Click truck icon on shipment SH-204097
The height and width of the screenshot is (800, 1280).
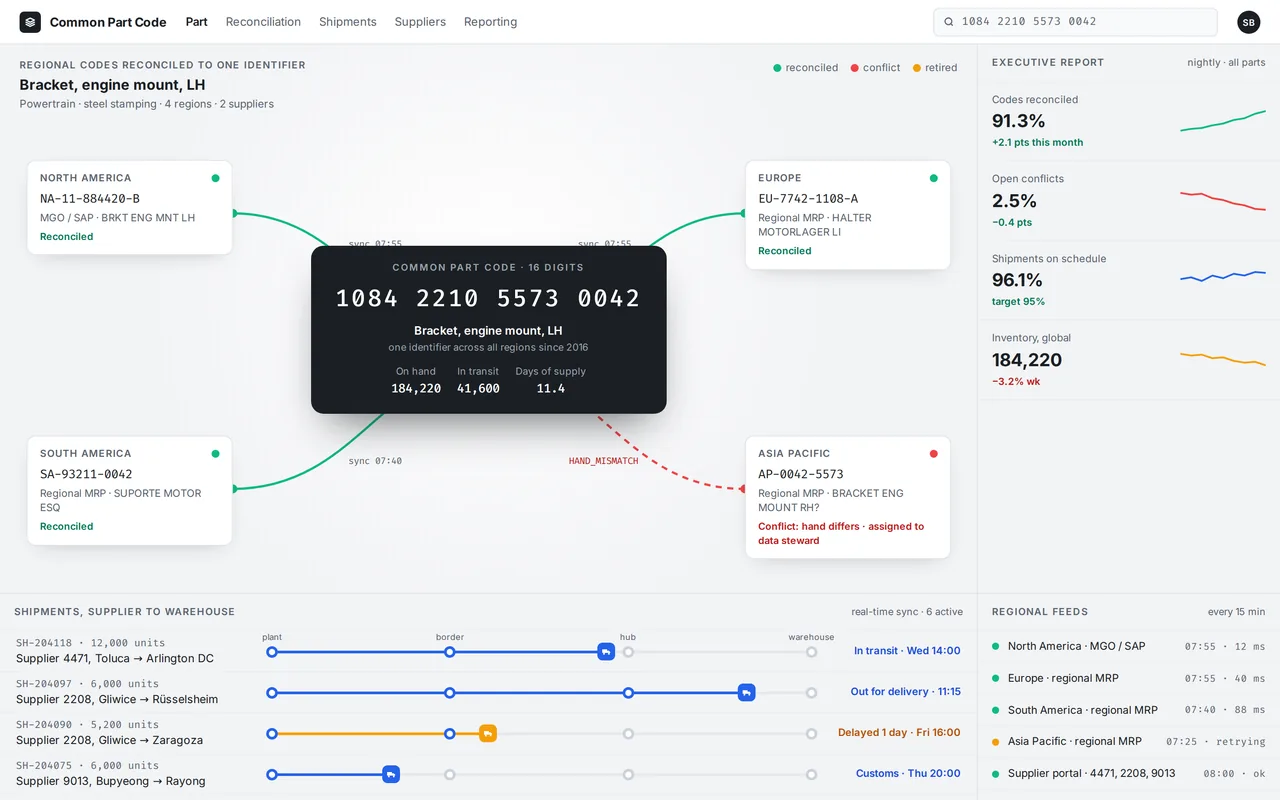746,692
